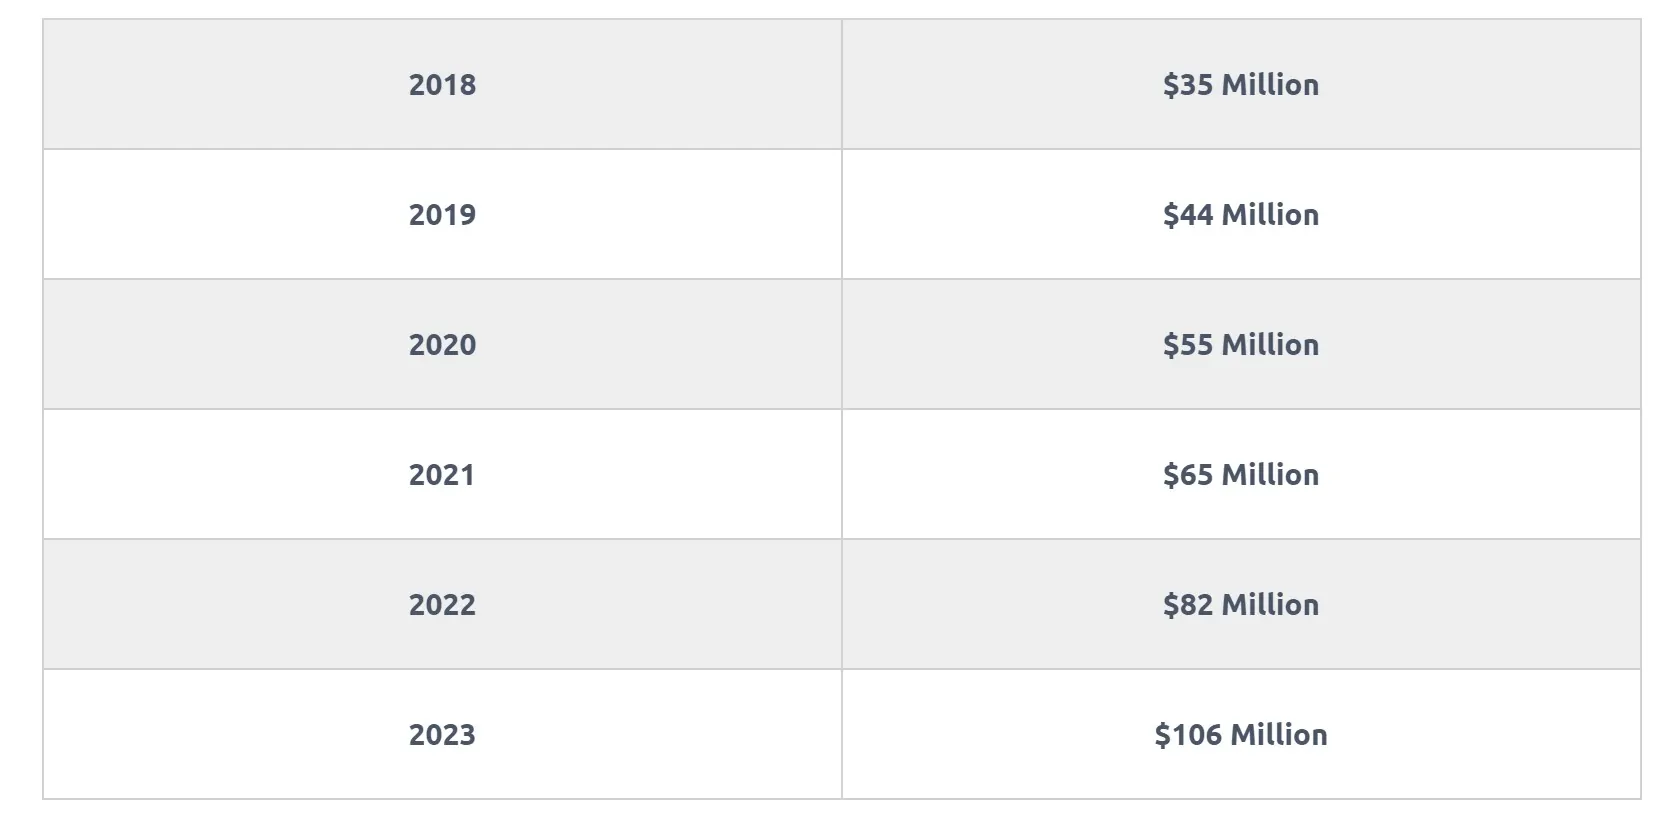Select the $55 Million value
This screenshot has width=1680, height=820.
point(1241,344)
